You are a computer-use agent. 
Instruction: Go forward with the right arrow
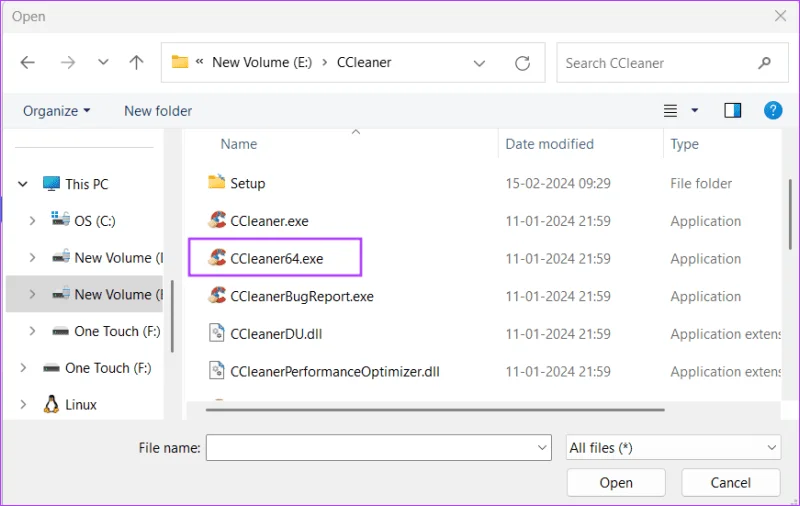point(67,63)
